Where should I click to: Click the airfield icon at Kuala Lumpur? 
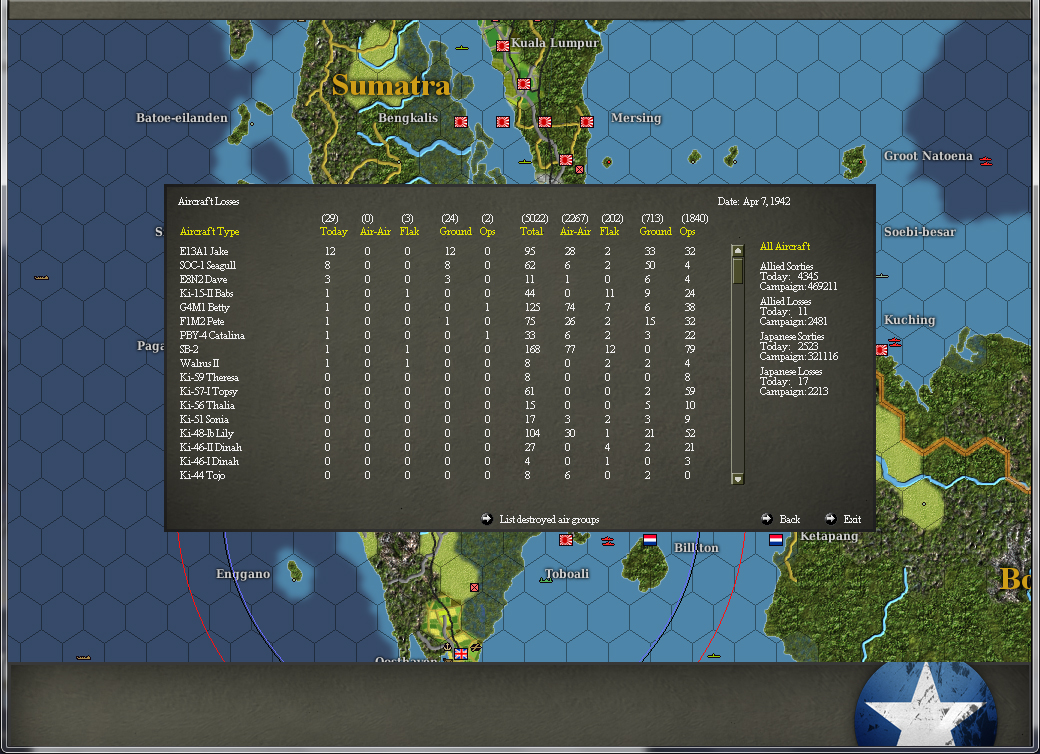click(x=501, y=45)
